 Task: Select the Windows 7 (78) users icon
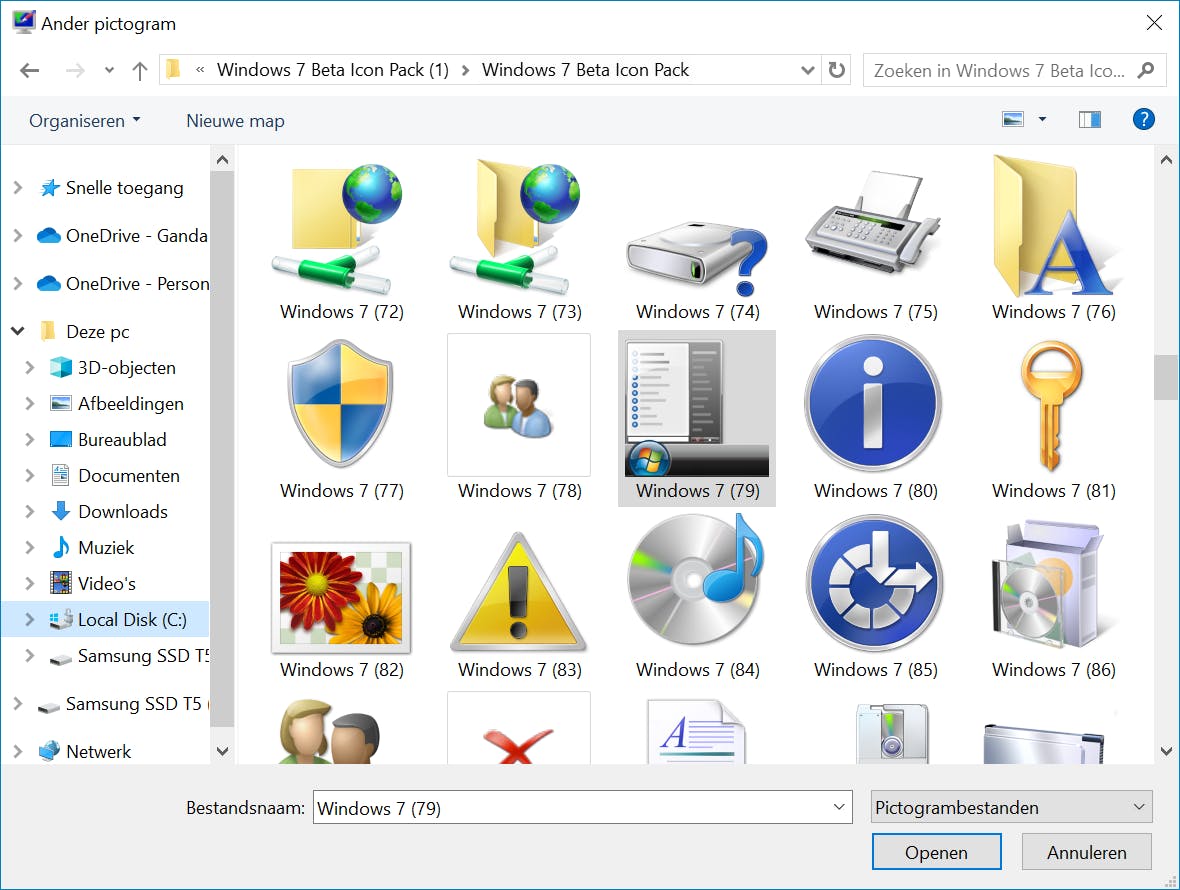coord(519,406)
